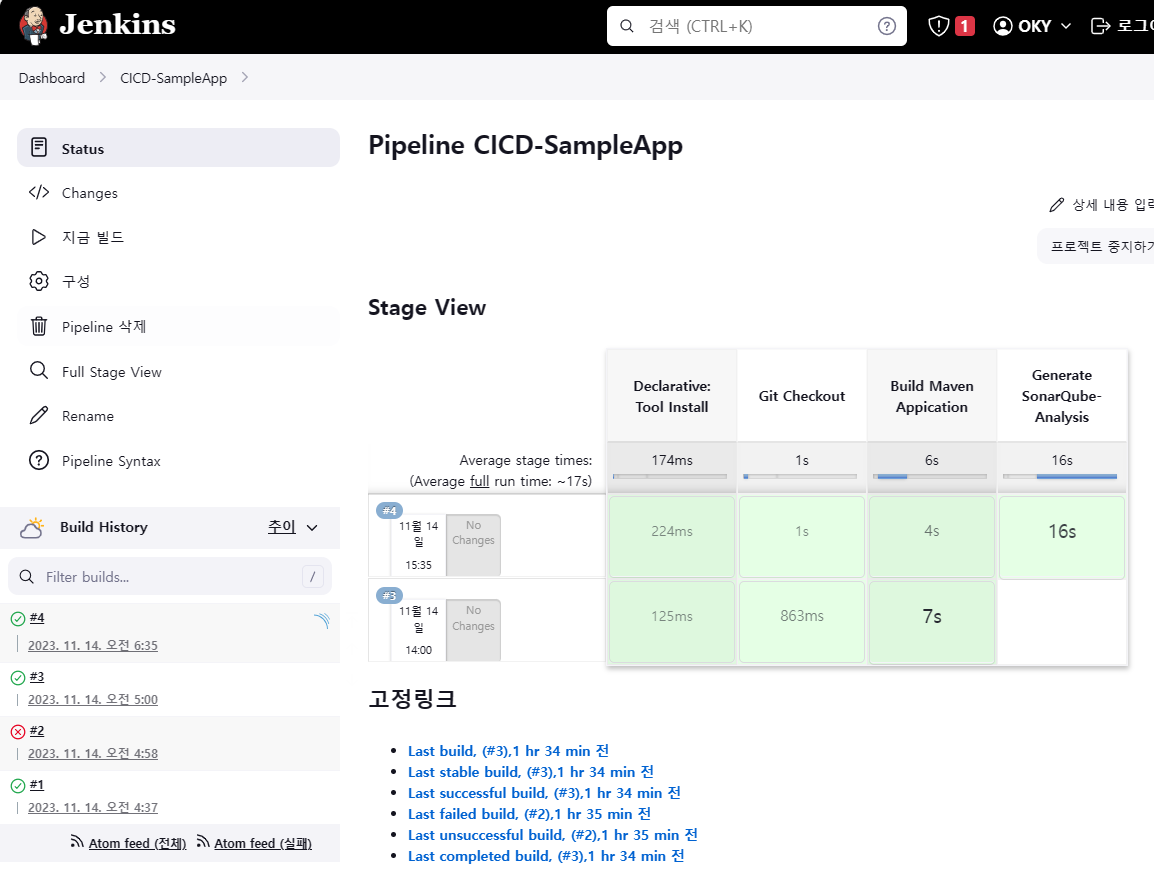Click the red 1 security alert badge
This screenshot has width=1154, height=888.
click(x=965, y=26)
